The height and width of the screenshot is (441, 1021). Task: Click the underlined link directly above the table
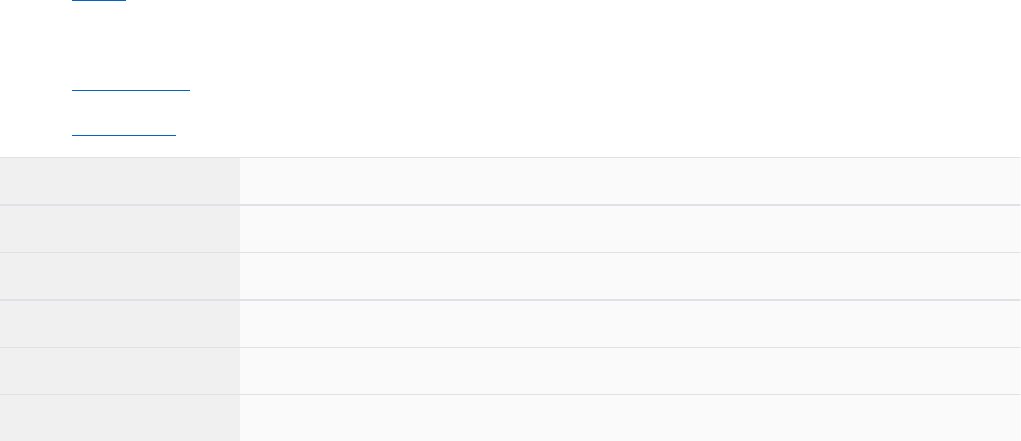point(124,131)
